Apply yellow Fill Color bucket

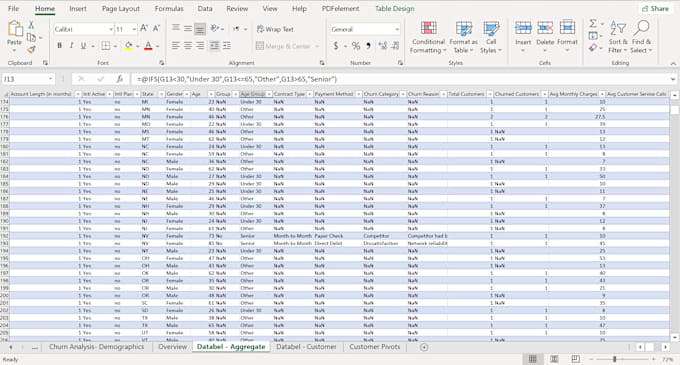click(128, 46)
